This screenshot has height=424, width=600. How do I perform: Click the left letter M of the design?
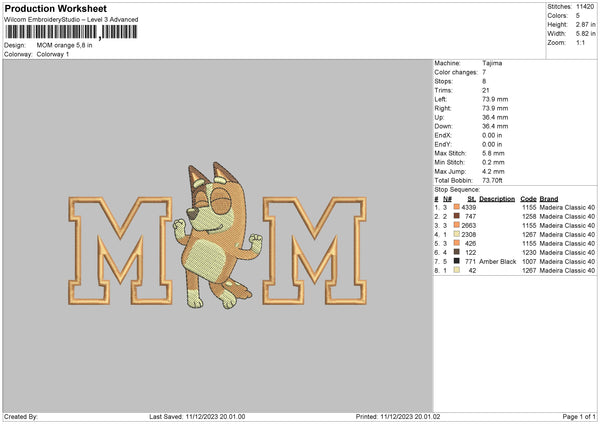(120, 251)
